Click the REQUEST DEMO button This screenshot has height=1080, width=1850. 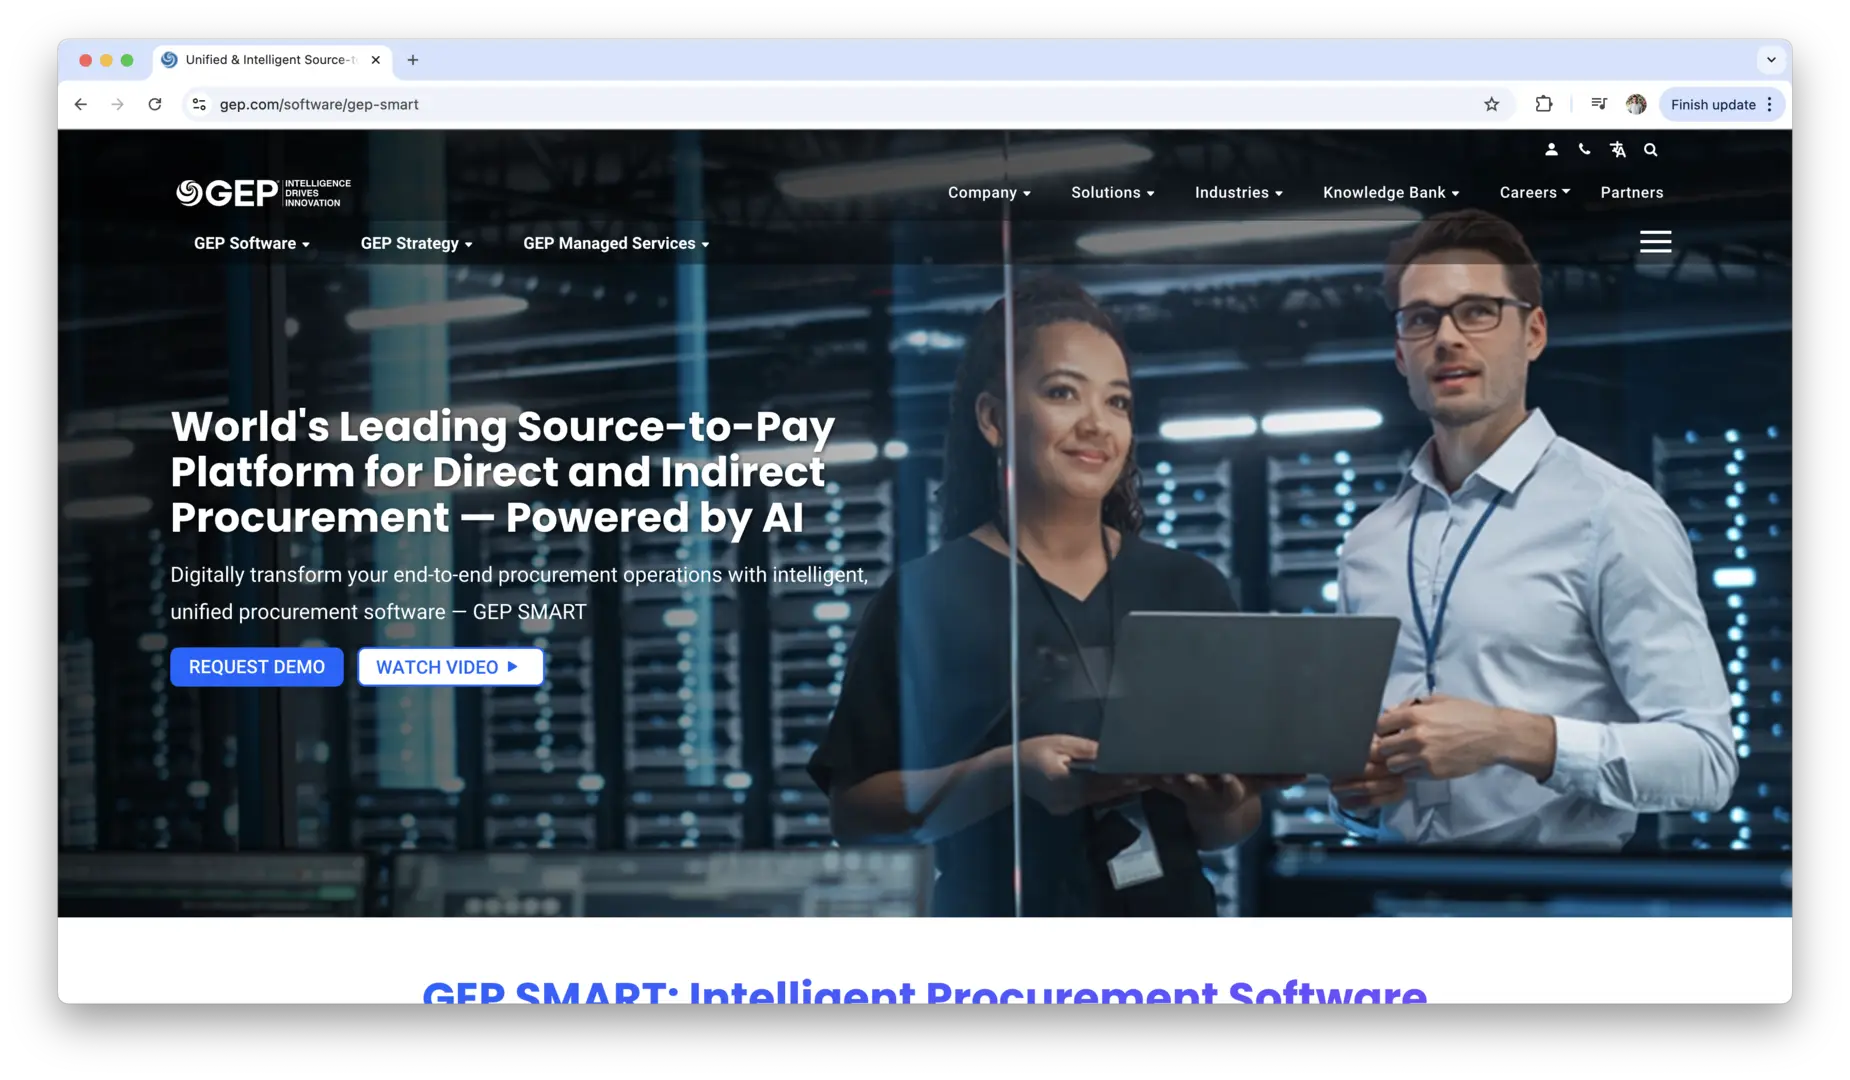(256, 667)
